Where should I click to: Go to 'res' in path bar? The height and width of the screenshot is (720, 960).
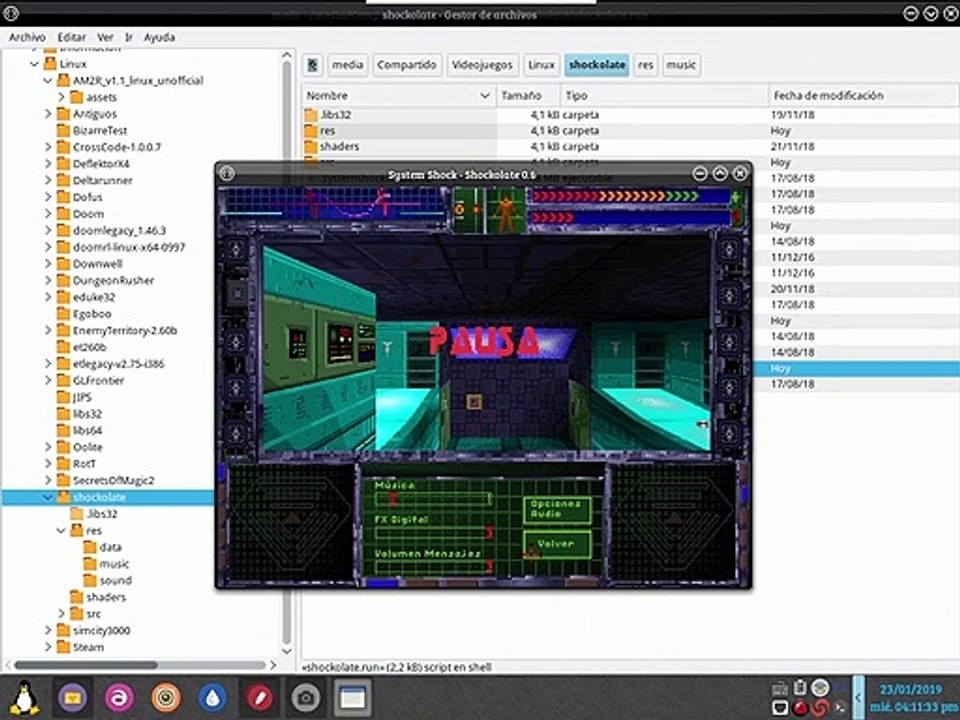click(x=645, y=65)
